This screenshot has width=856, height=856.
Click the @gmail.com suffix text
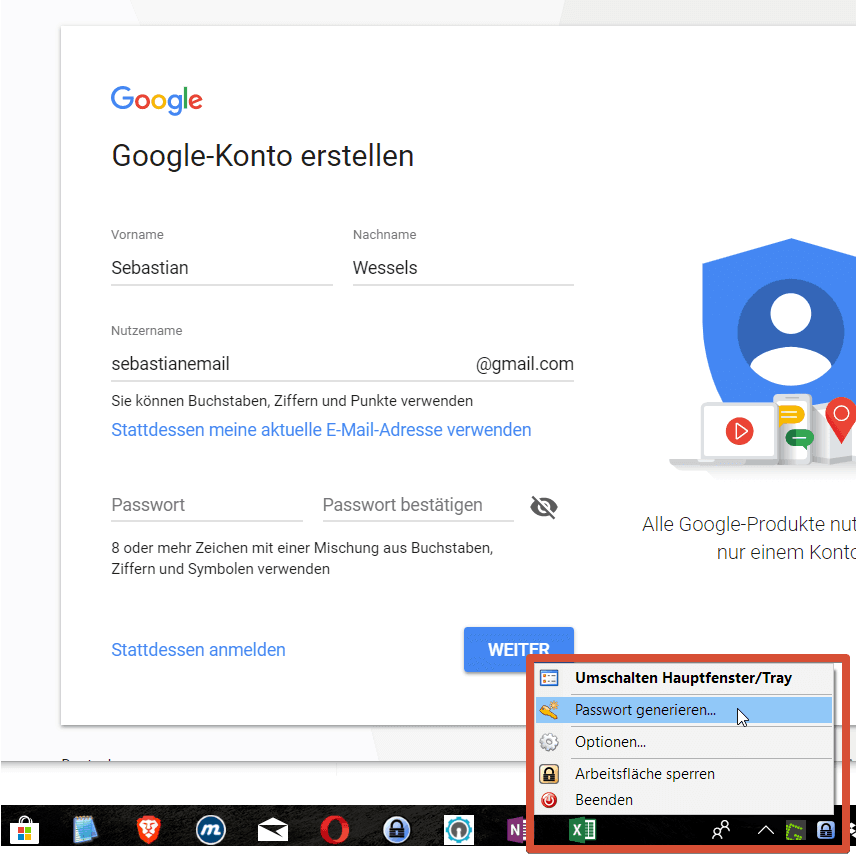coord(525,364)
